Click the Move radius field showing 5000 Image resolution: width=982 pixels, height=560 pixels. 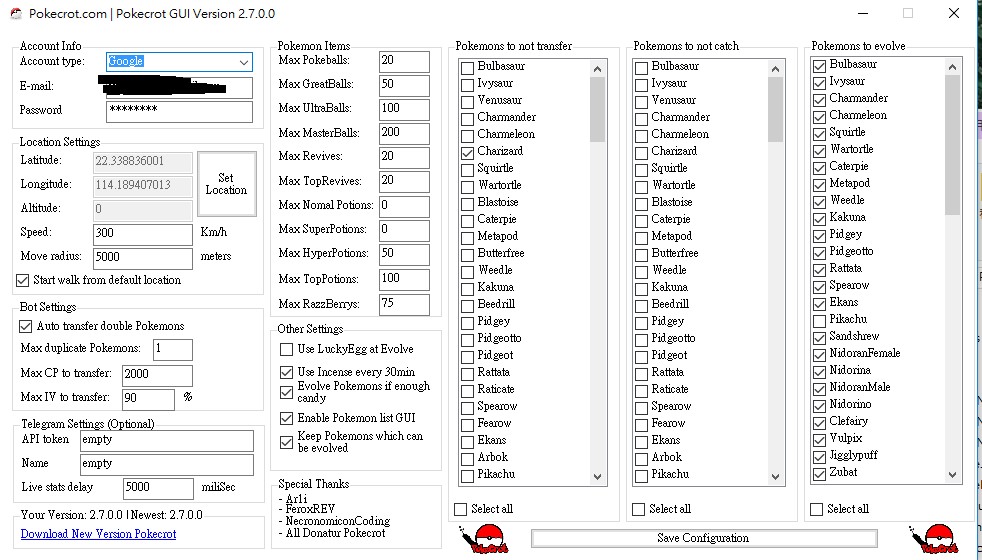(143, 258)
